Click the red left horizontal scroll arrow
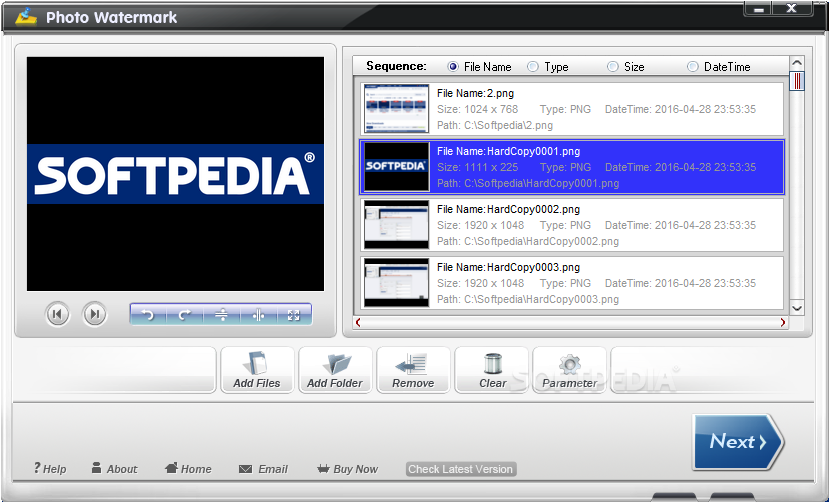This screenshot has height=502, width=829. 358,322
